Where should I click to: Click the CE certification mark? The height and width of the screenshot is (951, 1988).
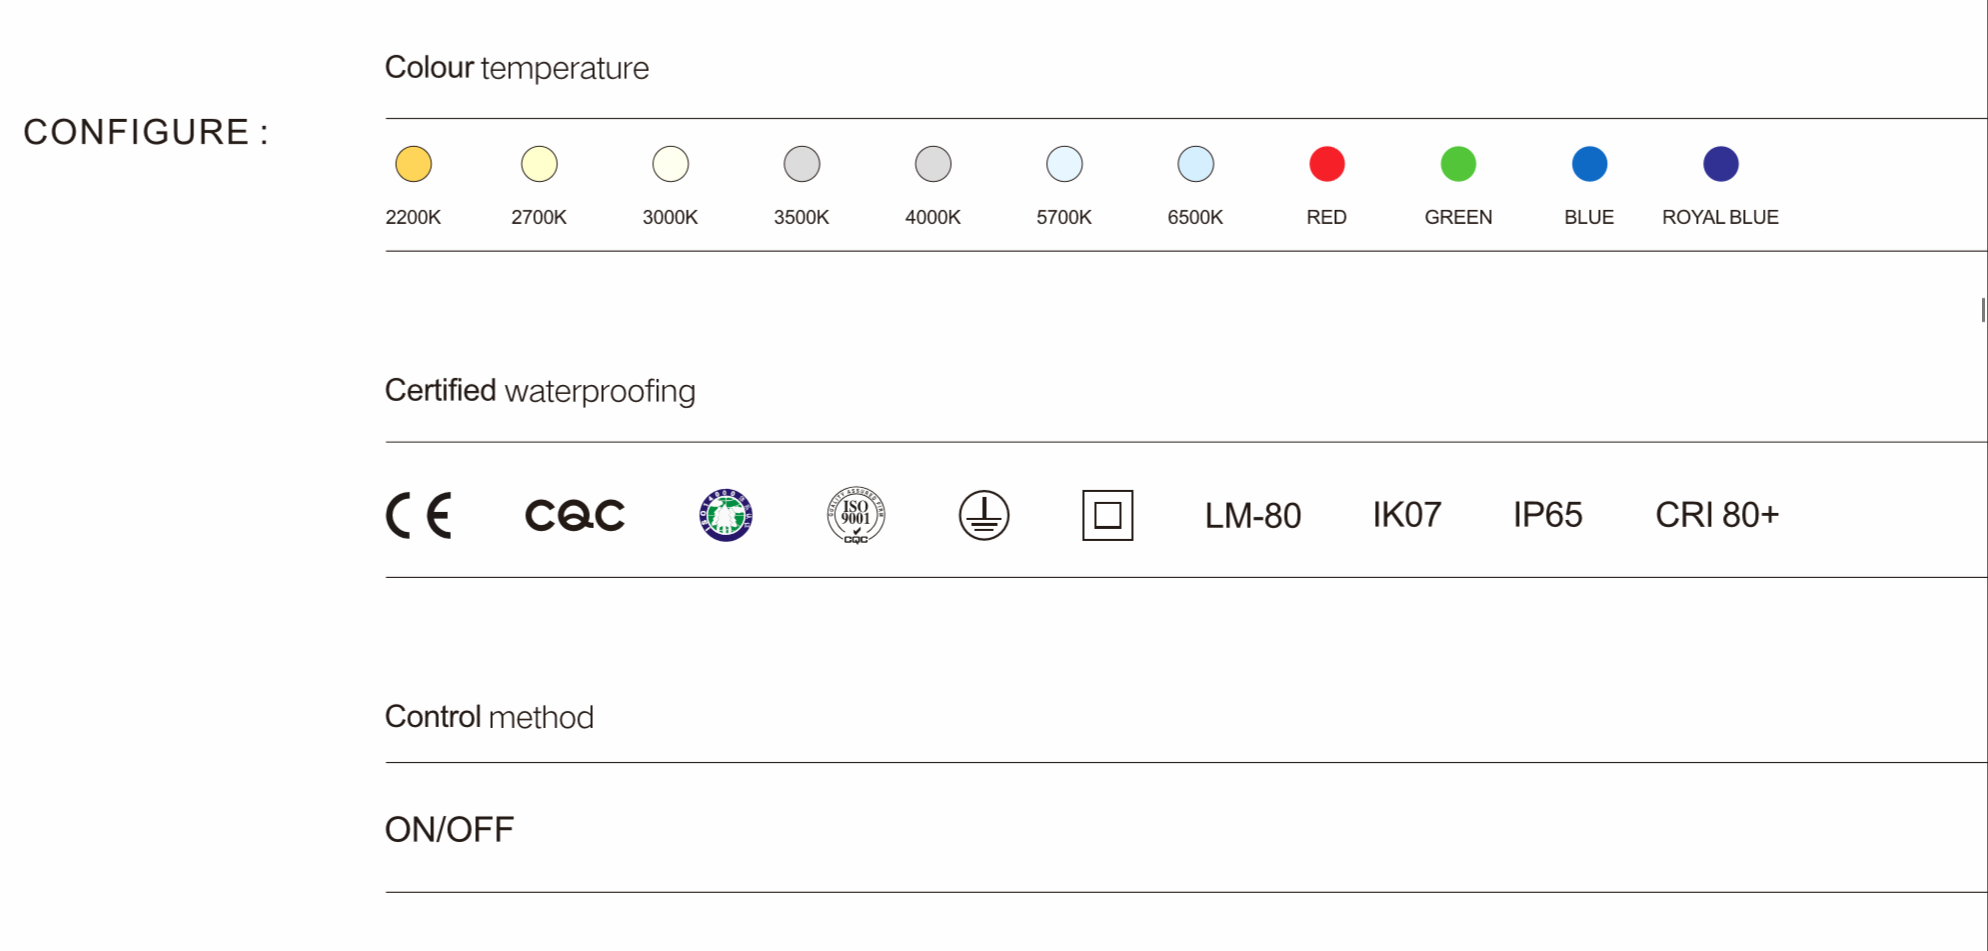[419, 515]
